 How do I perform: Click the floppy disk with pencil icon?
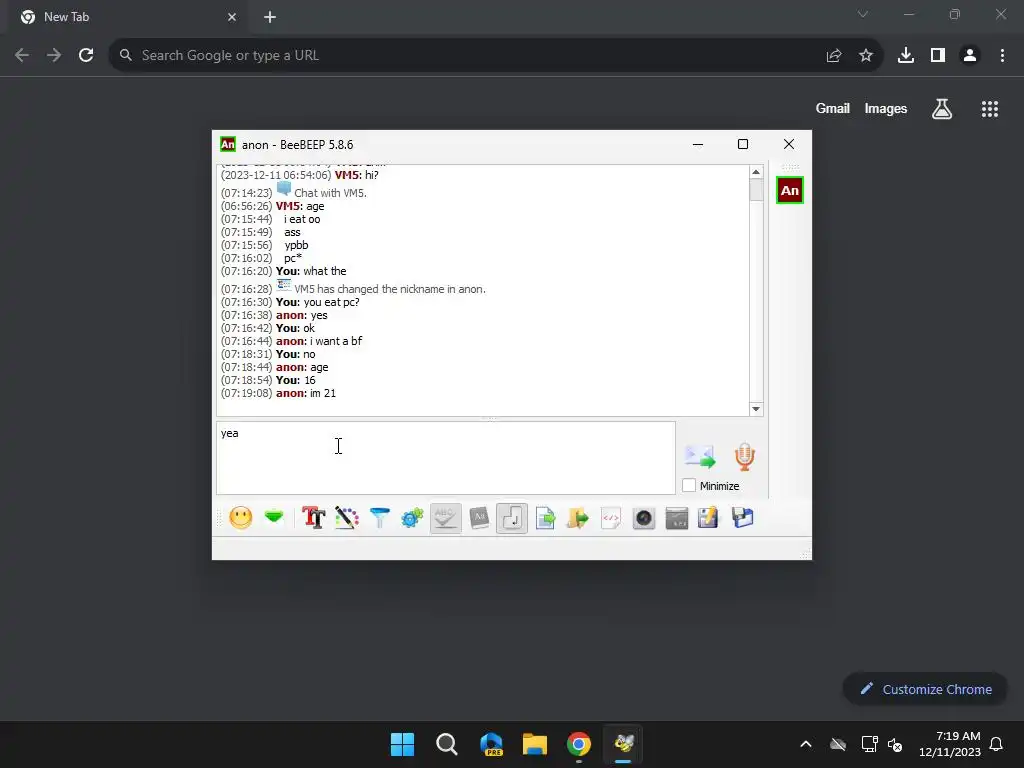(x=708, y=518)
